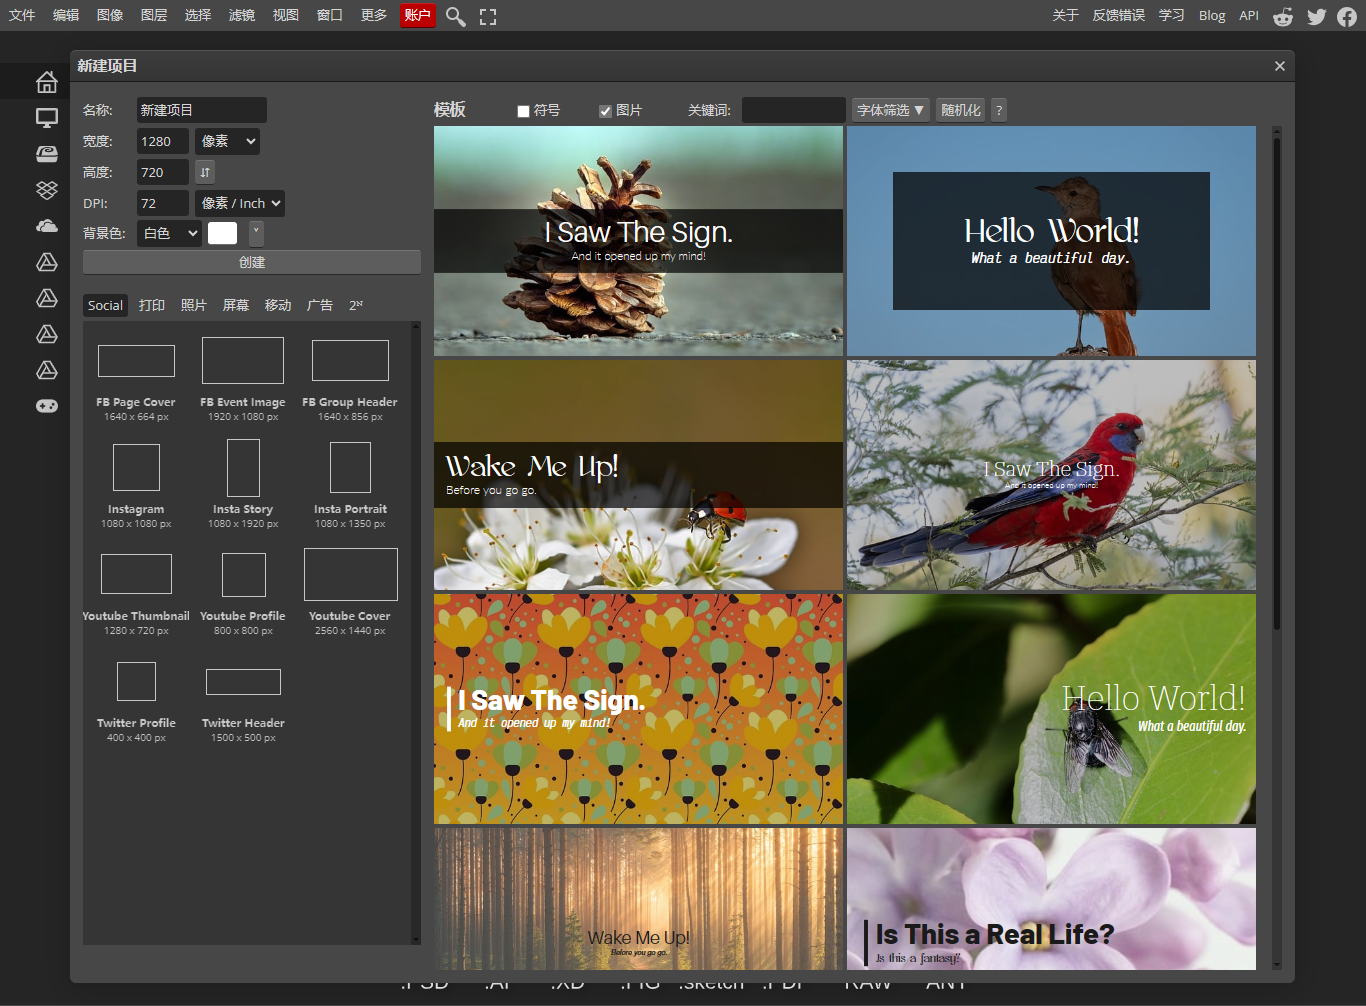The width and height of the screenshot is (1366, 1006).
Task: Open the 更多 menu
Action: click(x=374, y=15)
